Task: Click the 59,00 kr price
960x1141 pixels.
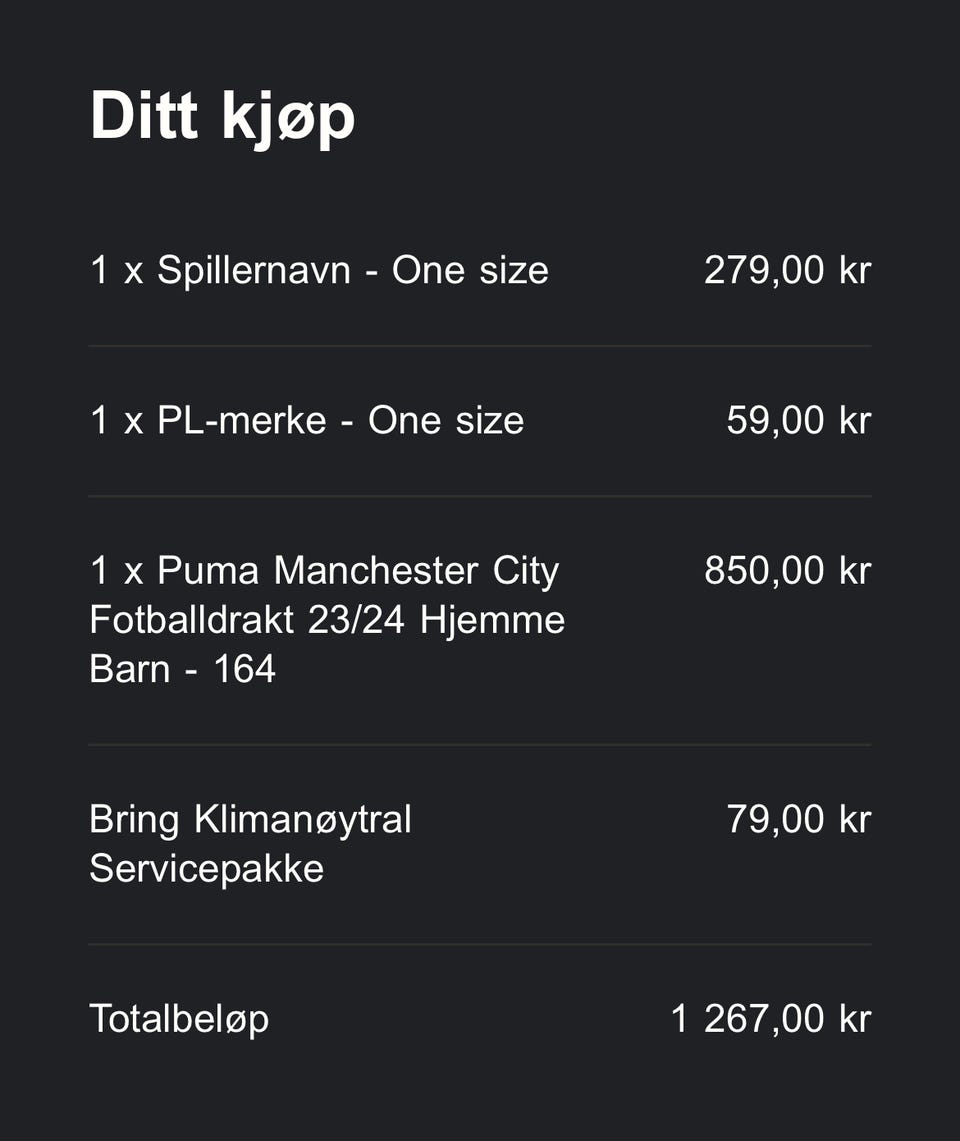Action: (798, 420)
